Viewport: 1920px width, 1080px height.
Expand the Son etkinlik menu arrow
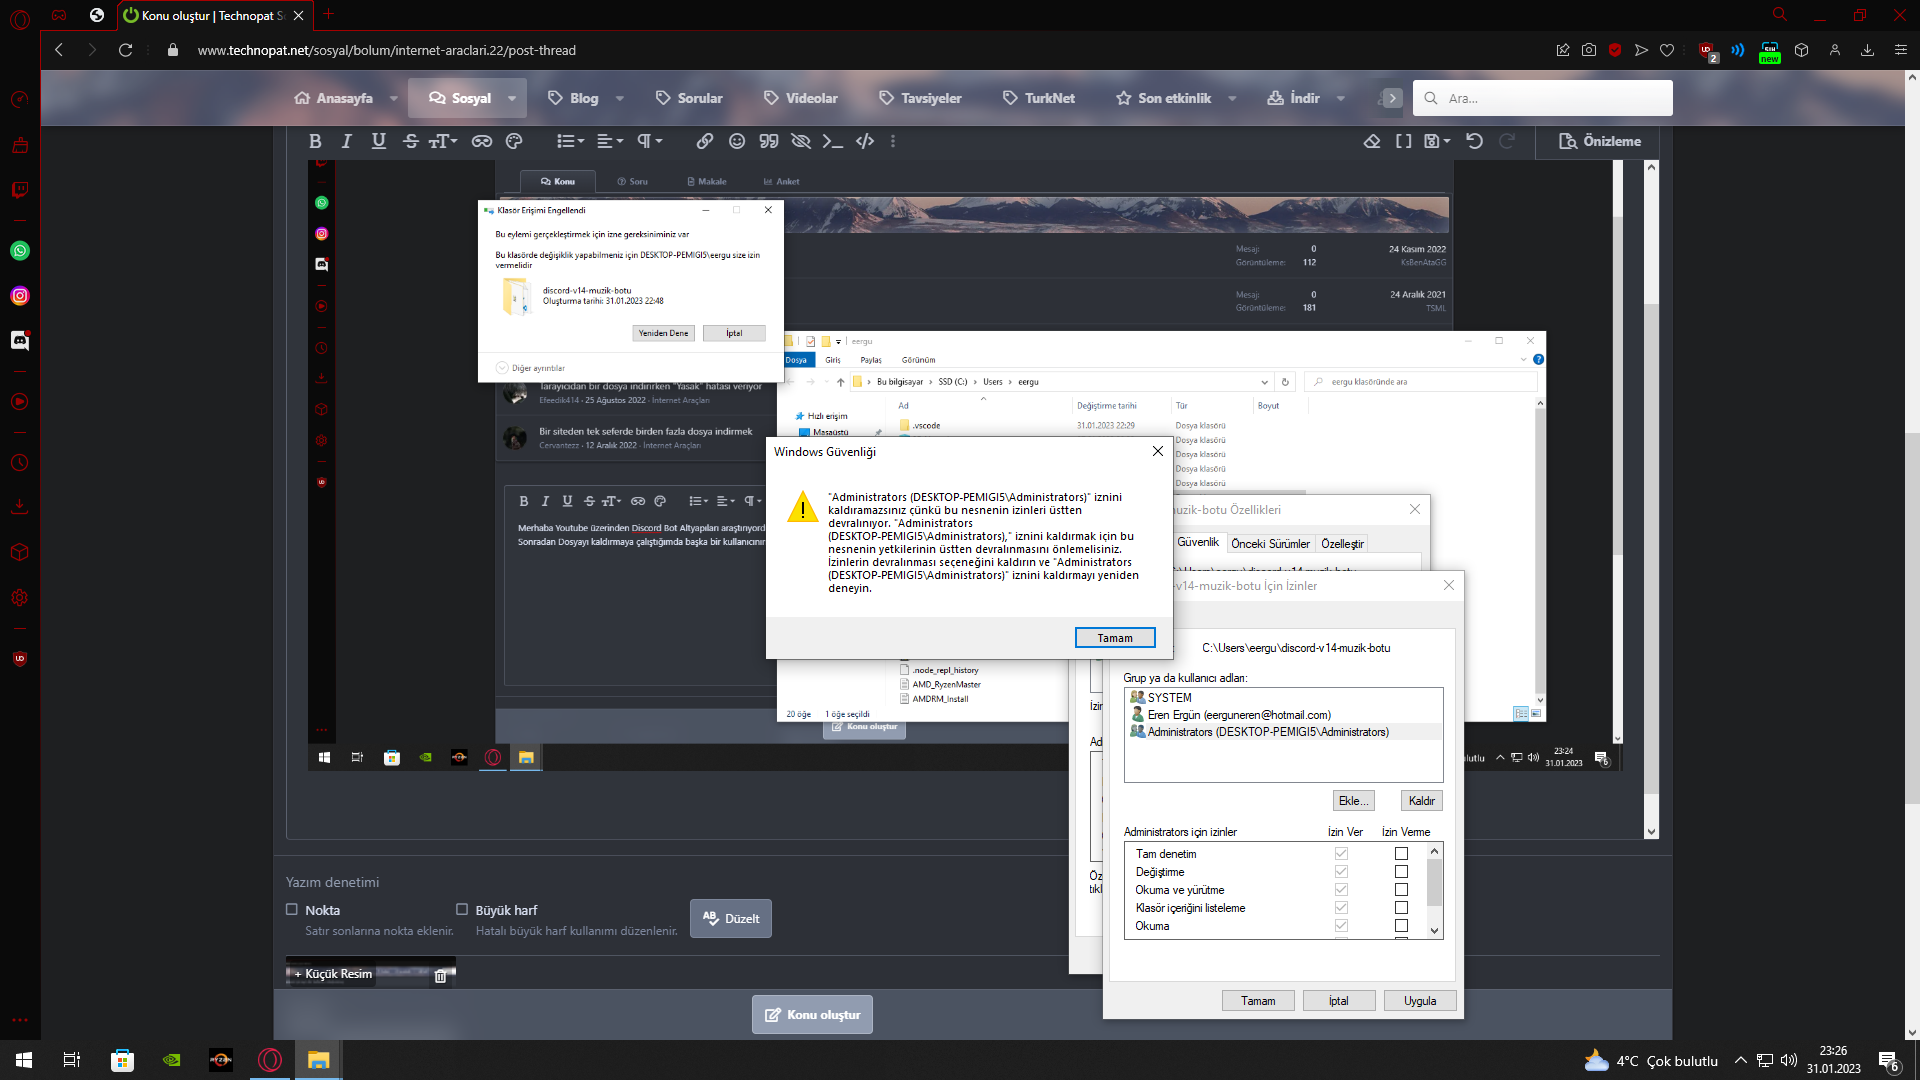pos(1232,98)
